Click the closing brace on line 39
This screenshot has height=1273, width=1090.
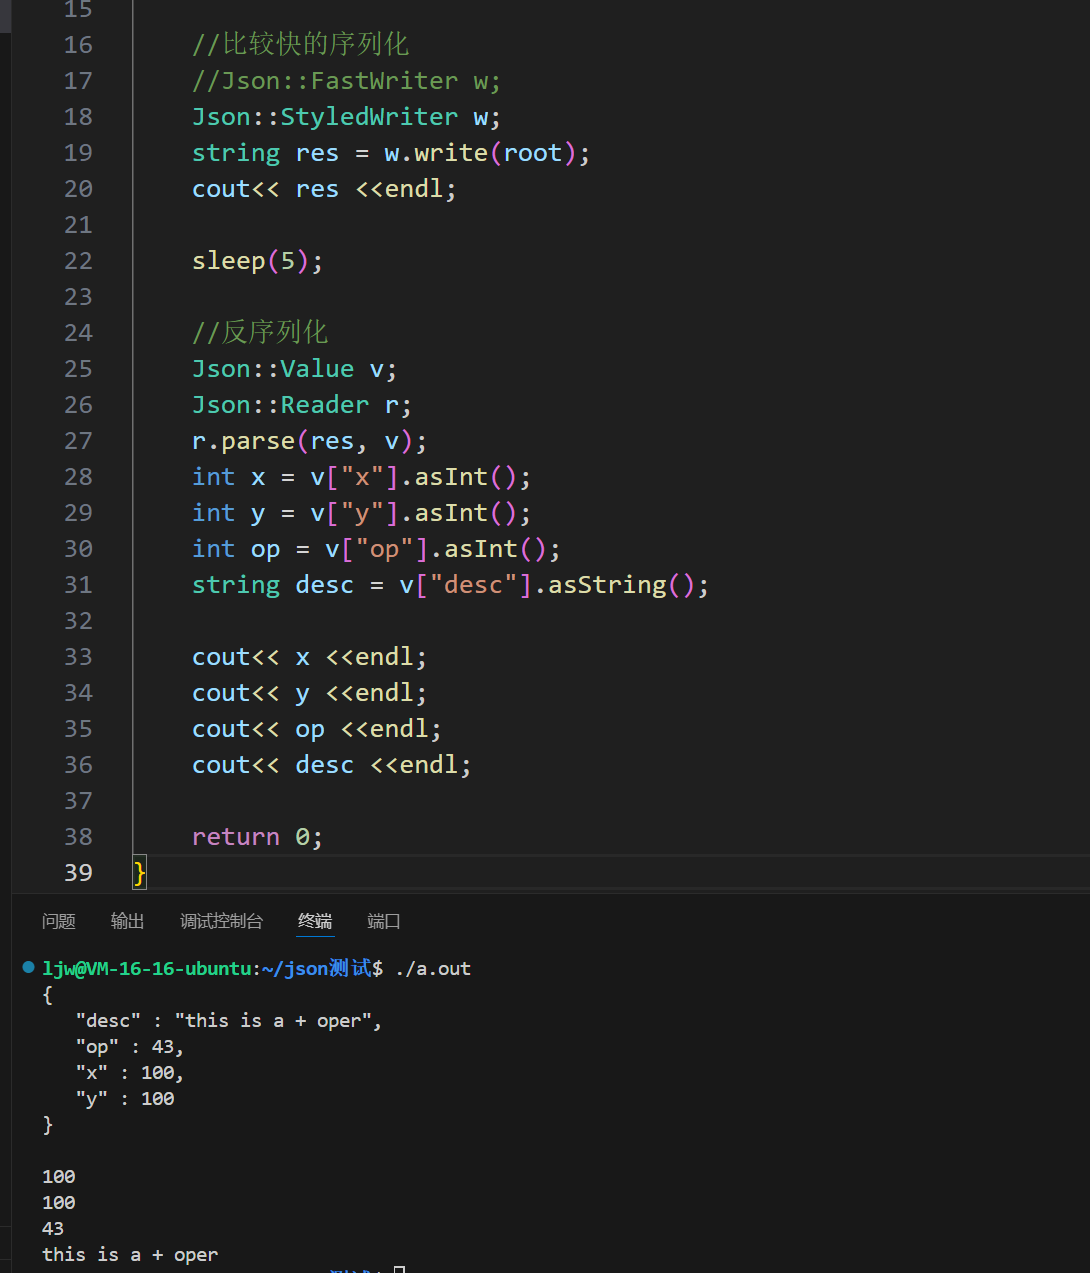tap(140, 873)
